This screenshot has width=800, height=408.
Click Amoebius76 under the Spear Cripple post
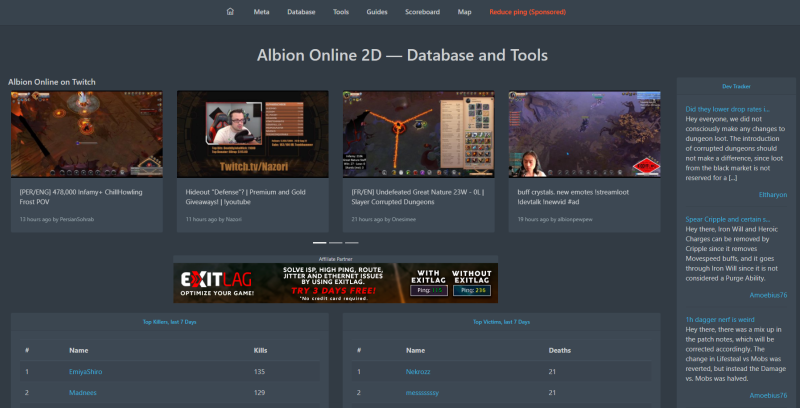768,295
